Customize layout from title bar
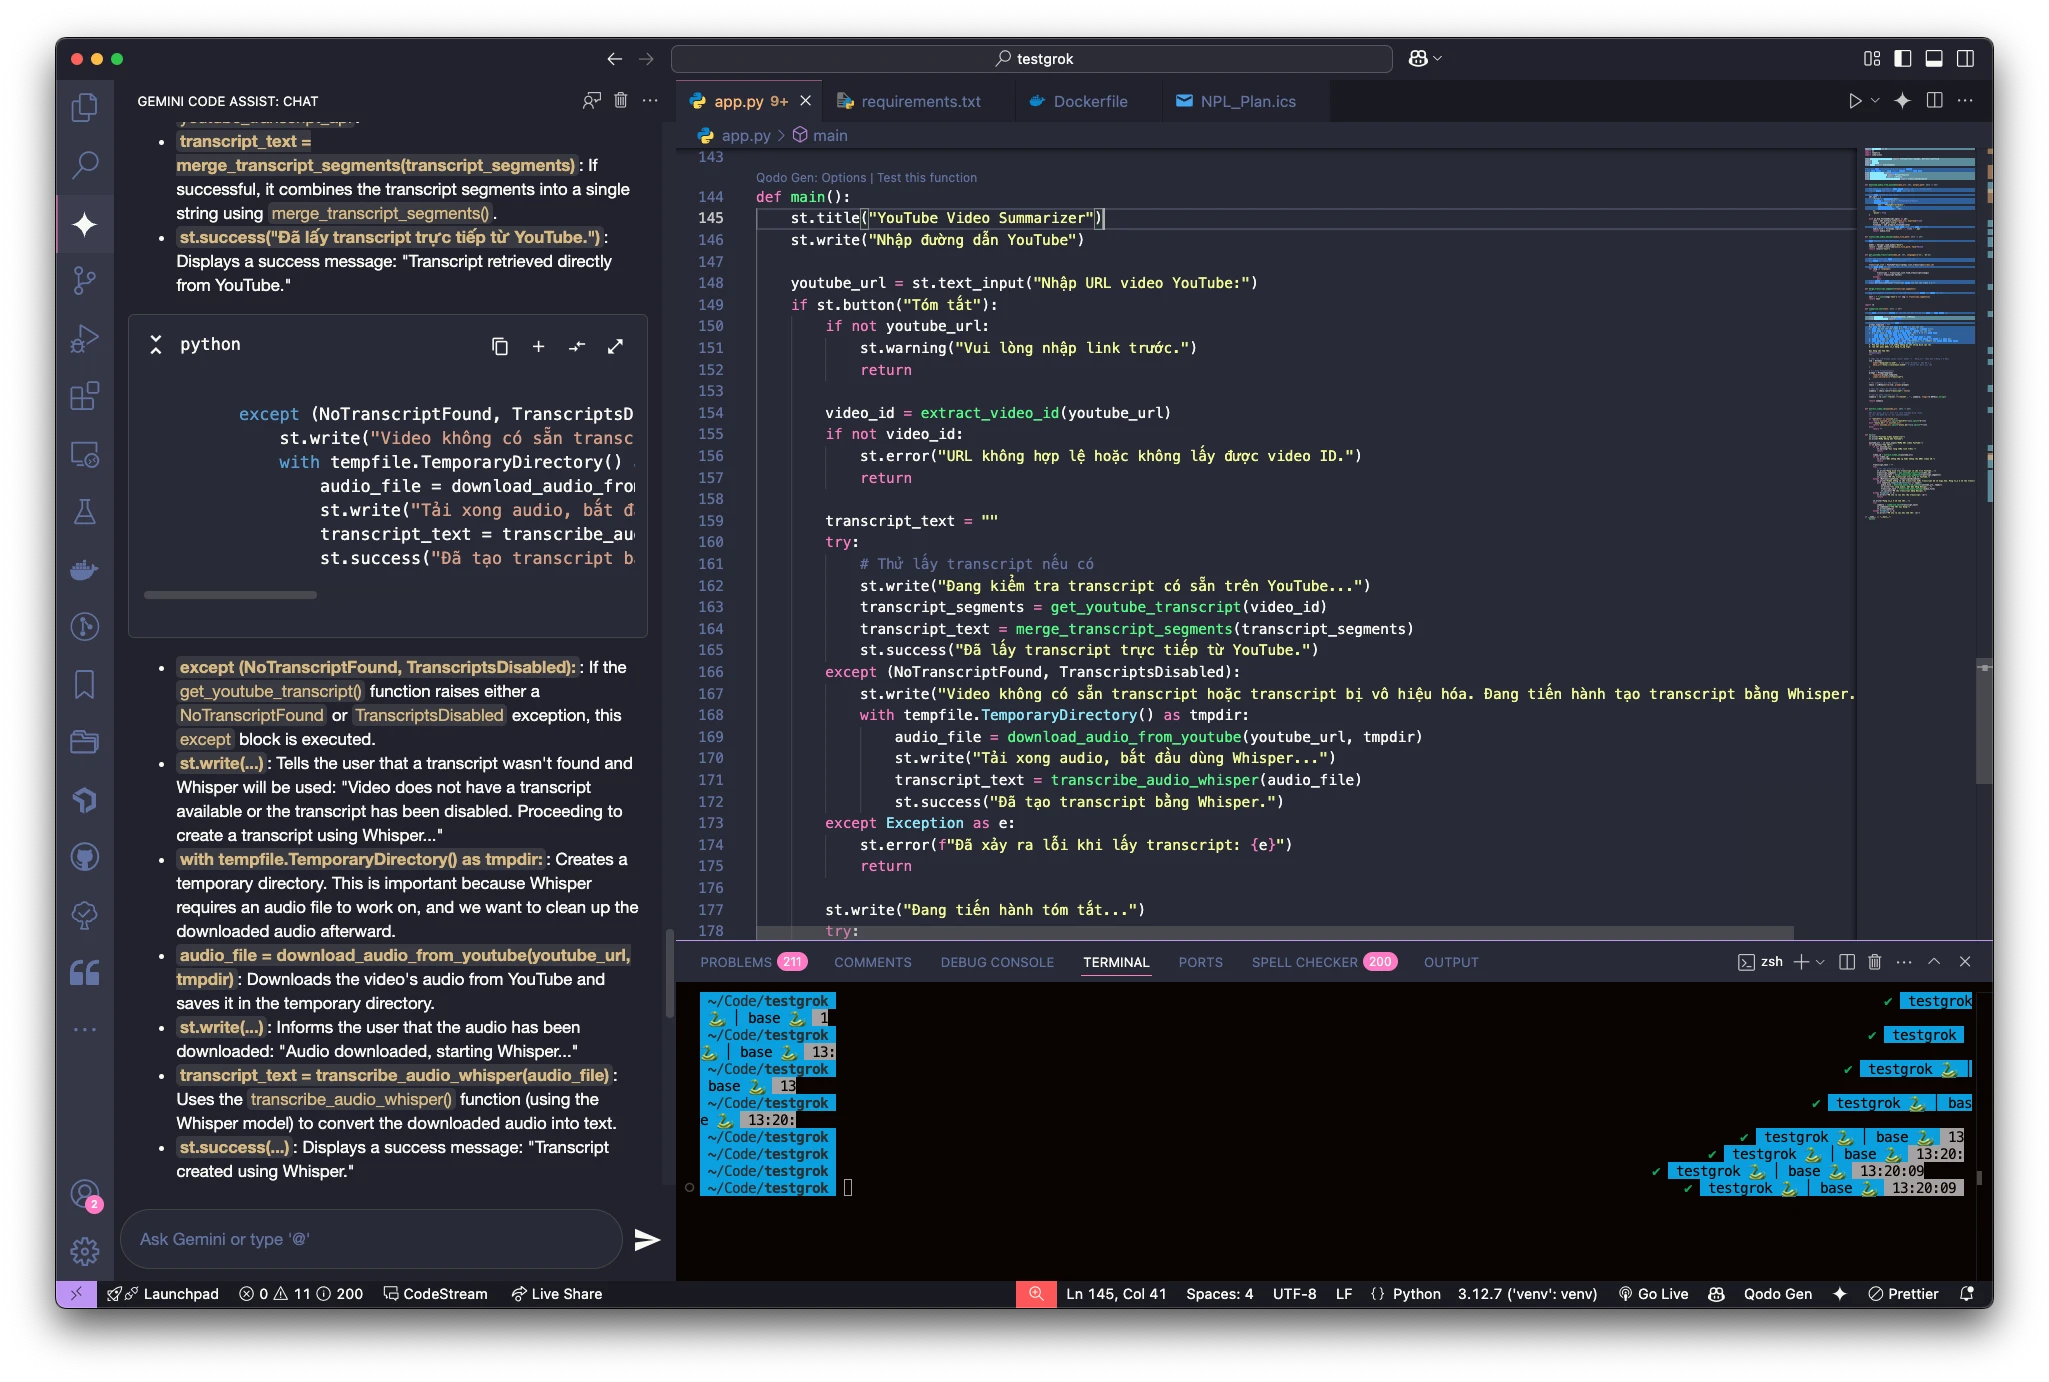This screenshot has height=1382, width=2049. coord(1872,59)
